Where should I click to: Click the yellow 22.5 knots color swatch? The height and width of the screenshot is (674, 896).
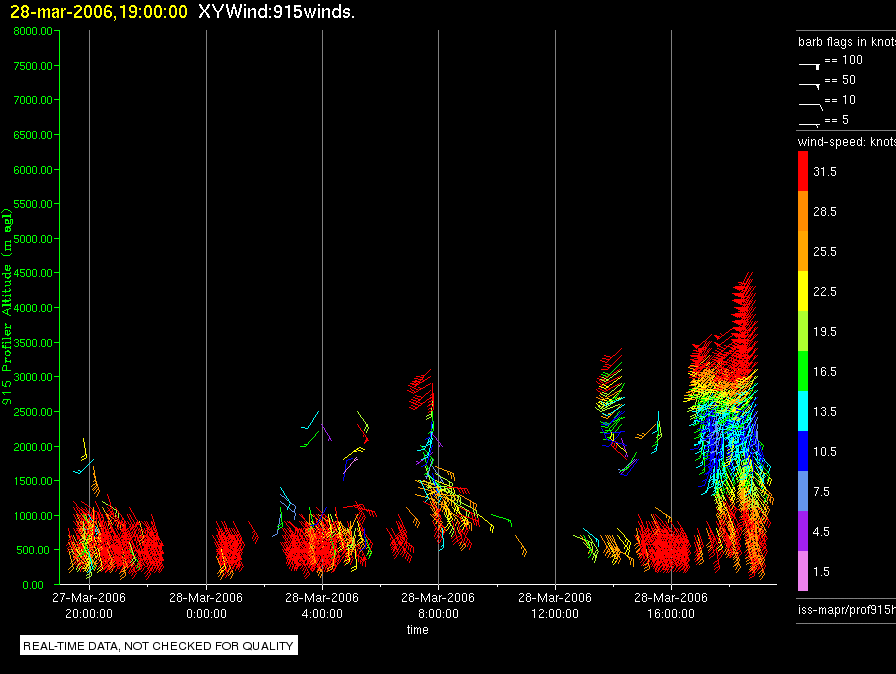803,291
